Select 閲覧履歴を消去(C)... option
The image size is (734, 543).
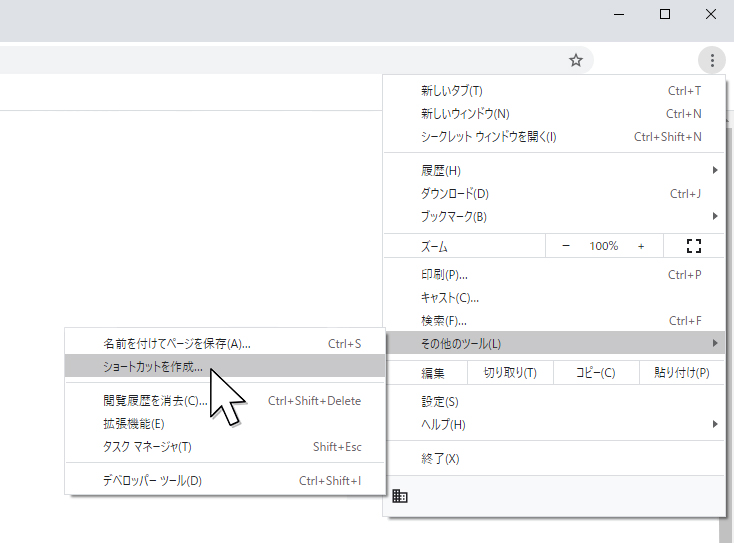pyautogui.click(x=155, y=401)
